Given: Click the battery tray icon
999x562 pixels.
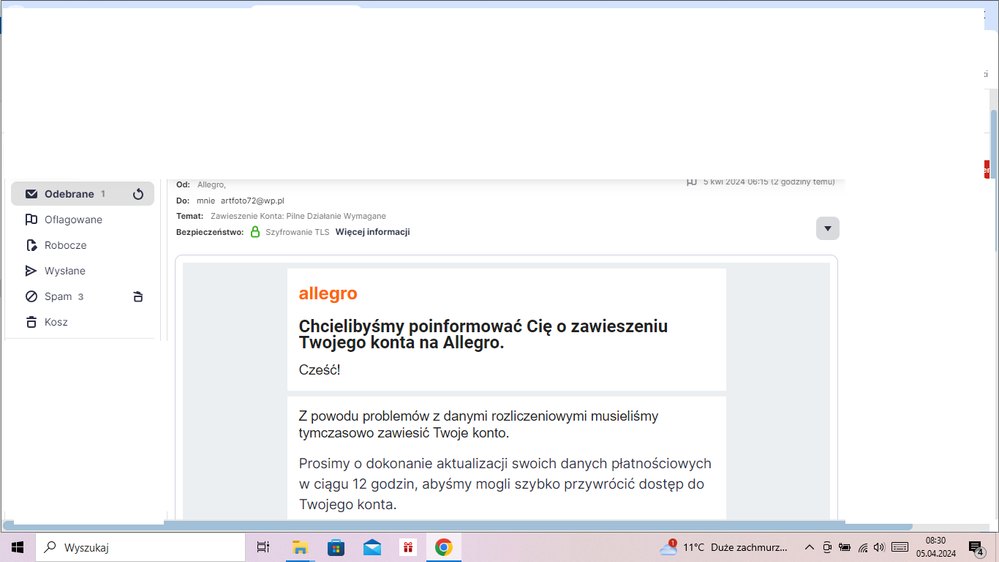Looking at the screenshot, I should pyautogui.click(x=845, y=547).
